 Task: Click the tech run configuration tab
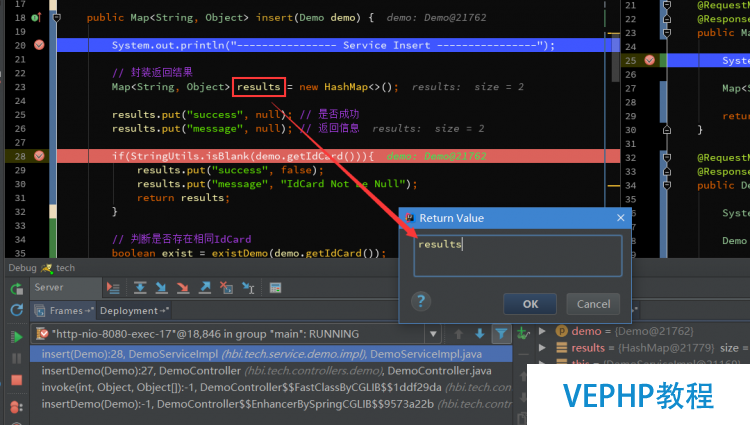tap(58, 268)
